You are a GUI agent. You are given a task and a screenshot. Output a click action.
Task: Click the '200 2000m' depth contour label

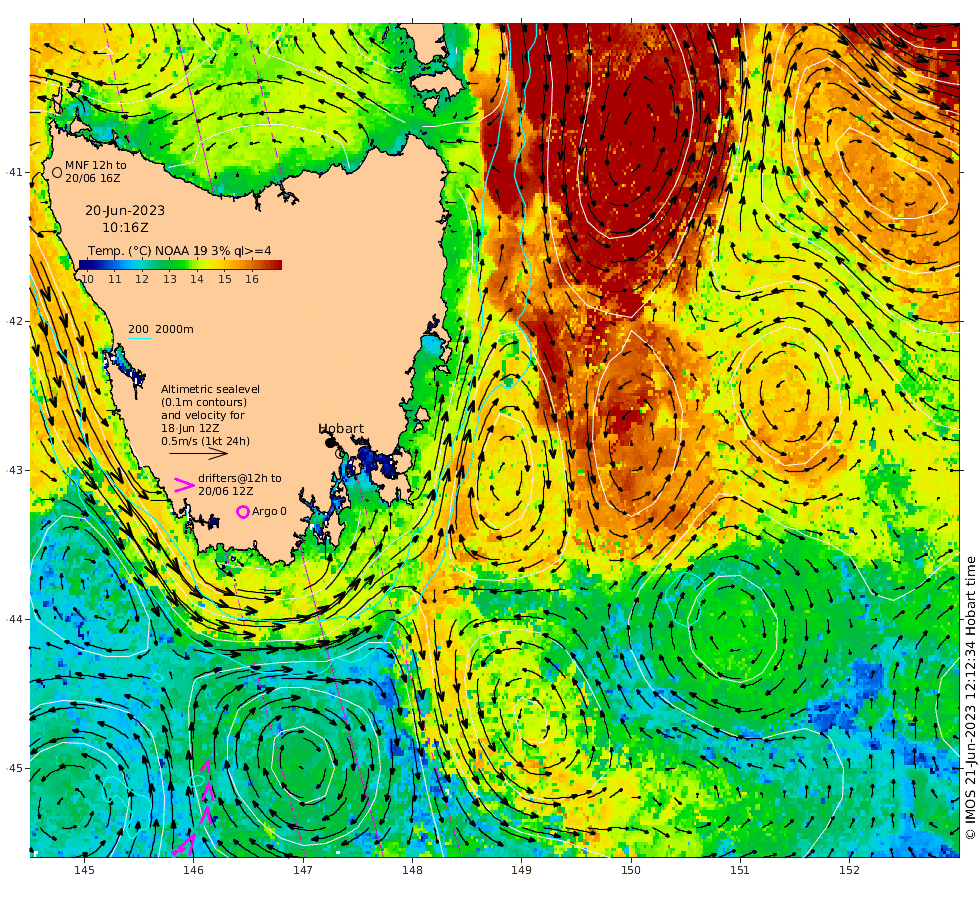pos(161,329)
